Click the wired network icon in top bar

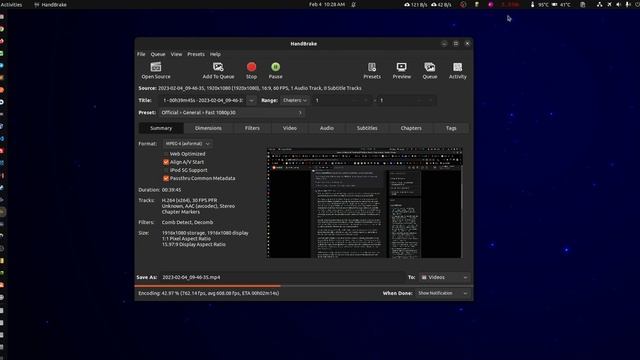[599, 4]
